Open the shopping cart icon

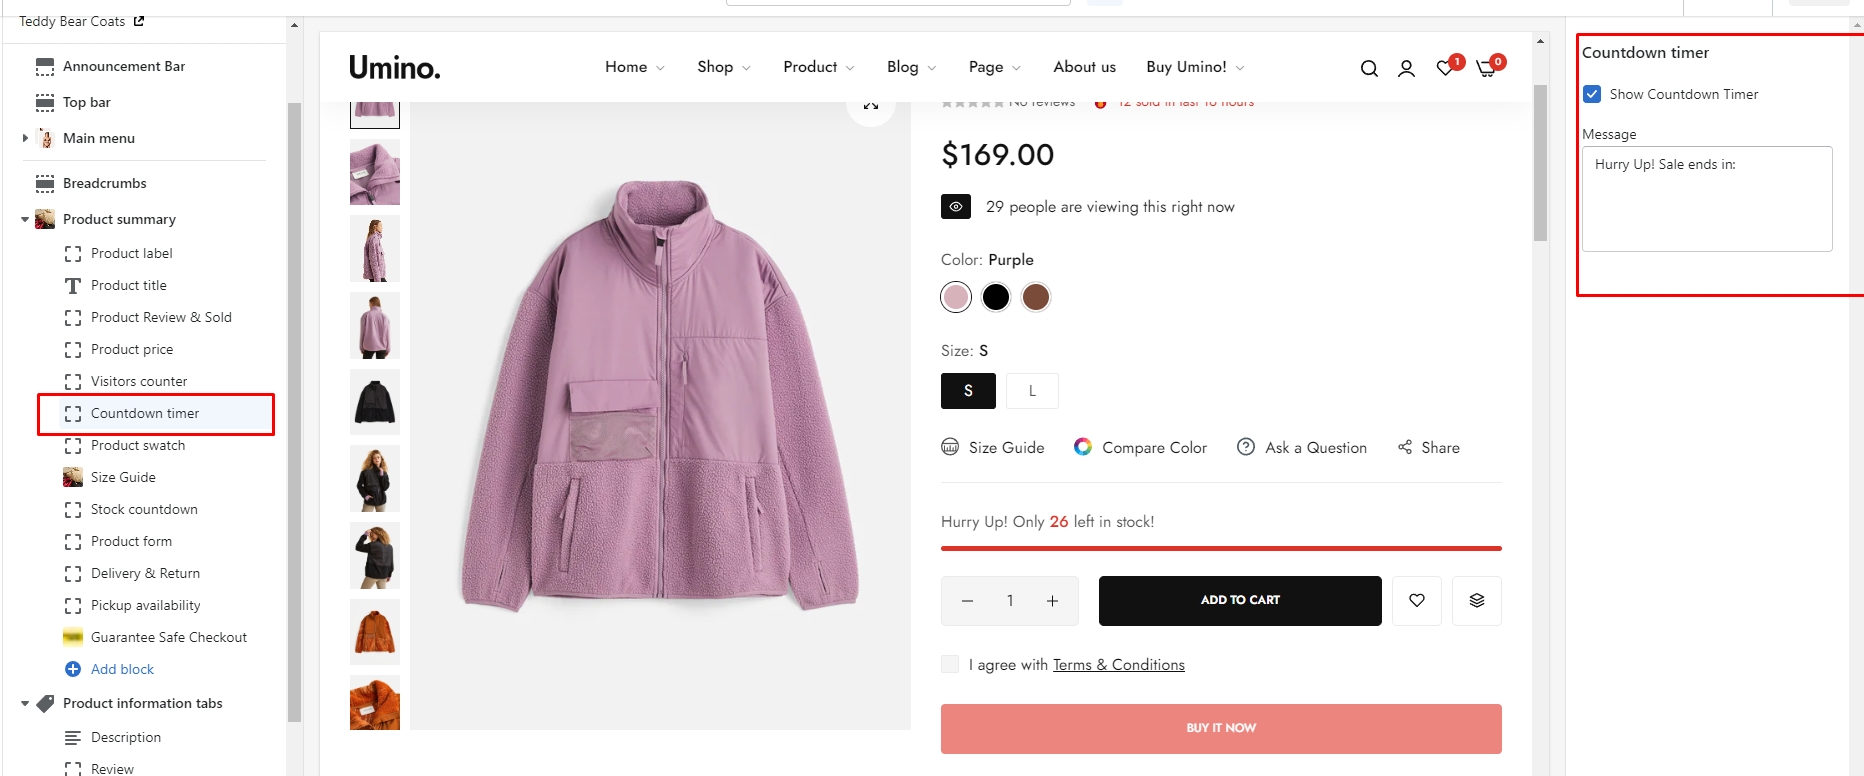tap(1486, 68)
